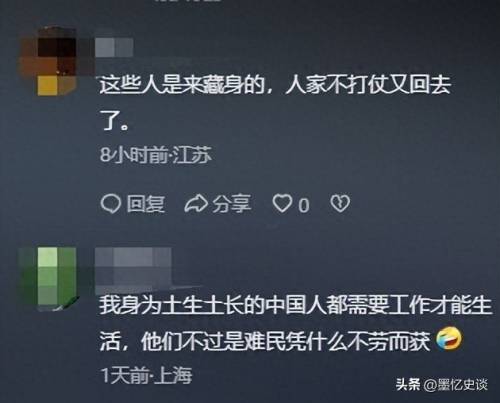Open the brown pixelated avatar profile

pyautogui.click(x=49, y=62)
